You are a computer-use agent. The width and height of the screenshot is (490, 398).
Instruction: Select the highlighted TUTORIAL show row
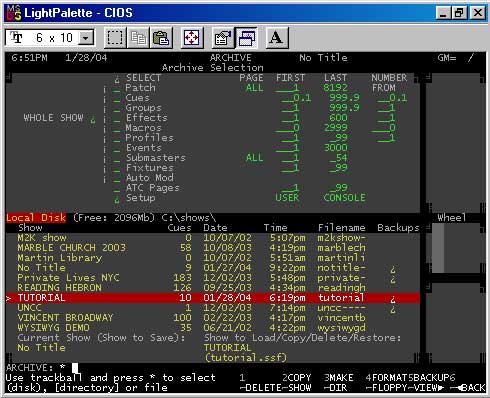(x=212, y=298)
